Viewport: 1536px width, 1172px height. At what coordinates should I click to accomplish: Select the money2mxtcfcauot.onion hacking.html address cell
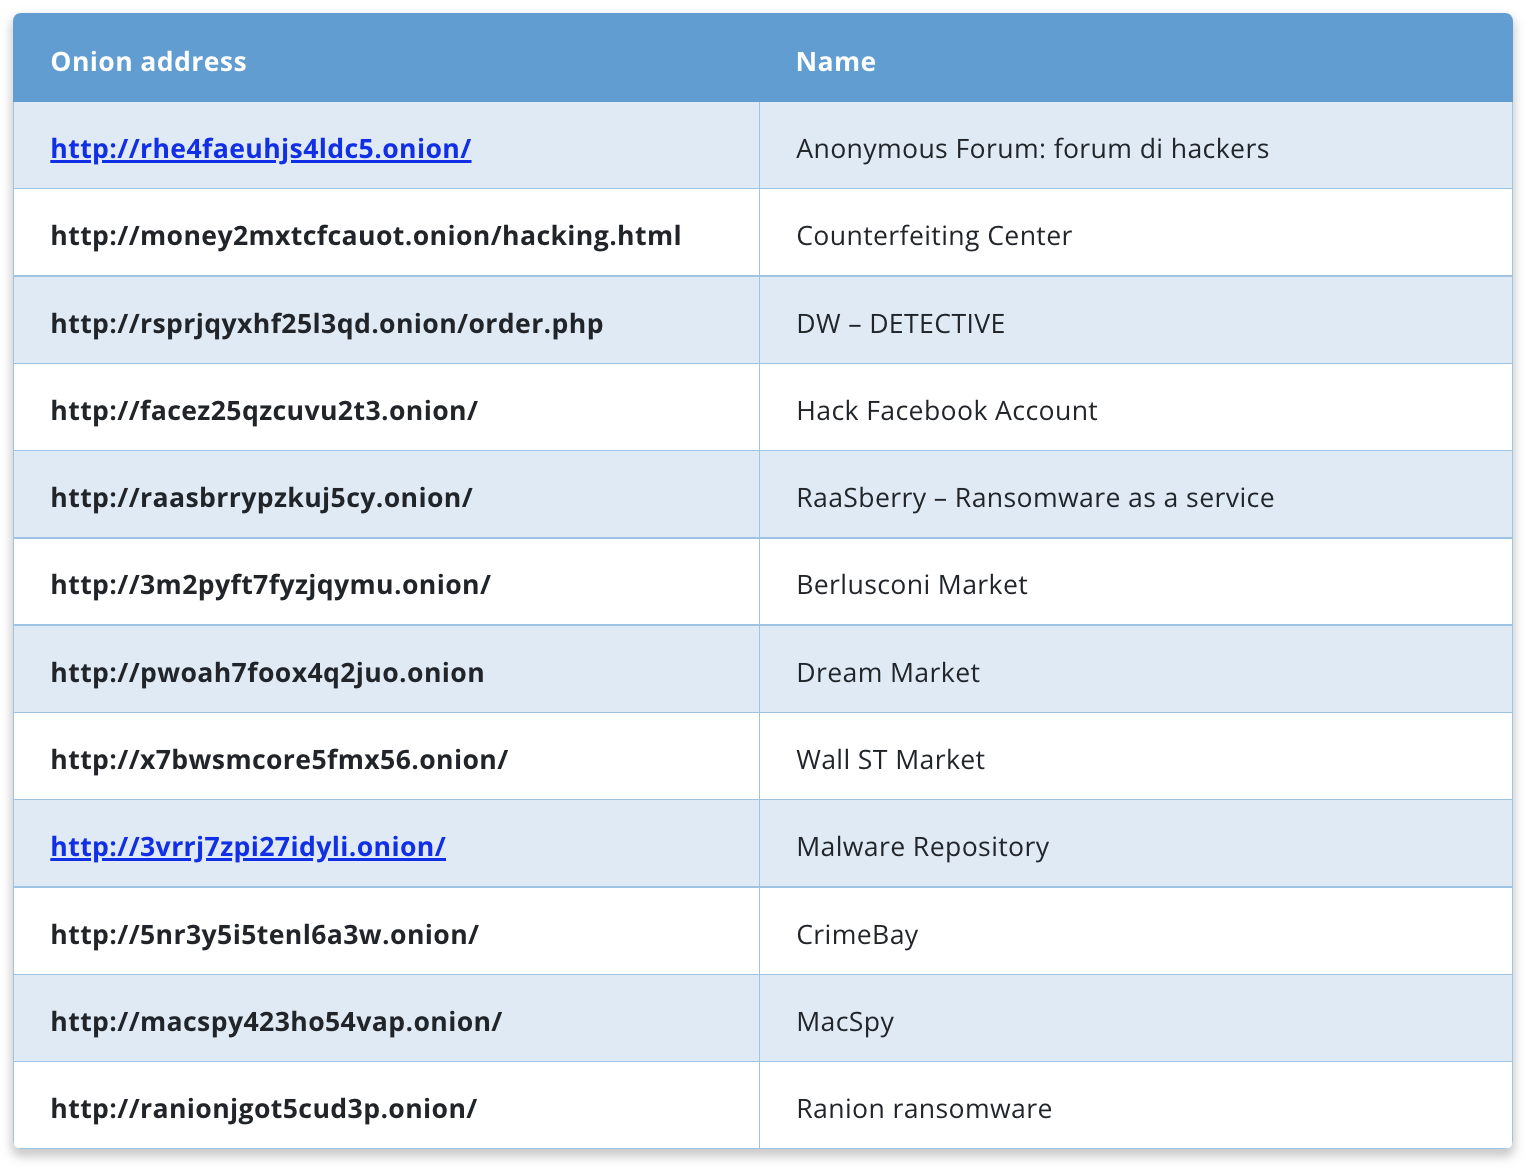point(365,235)
